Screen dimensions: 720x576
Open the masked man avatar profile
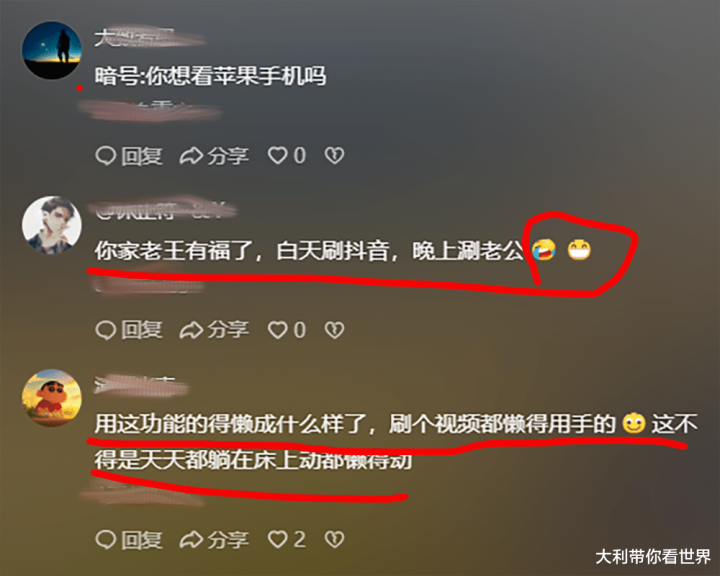pos(52,225)
